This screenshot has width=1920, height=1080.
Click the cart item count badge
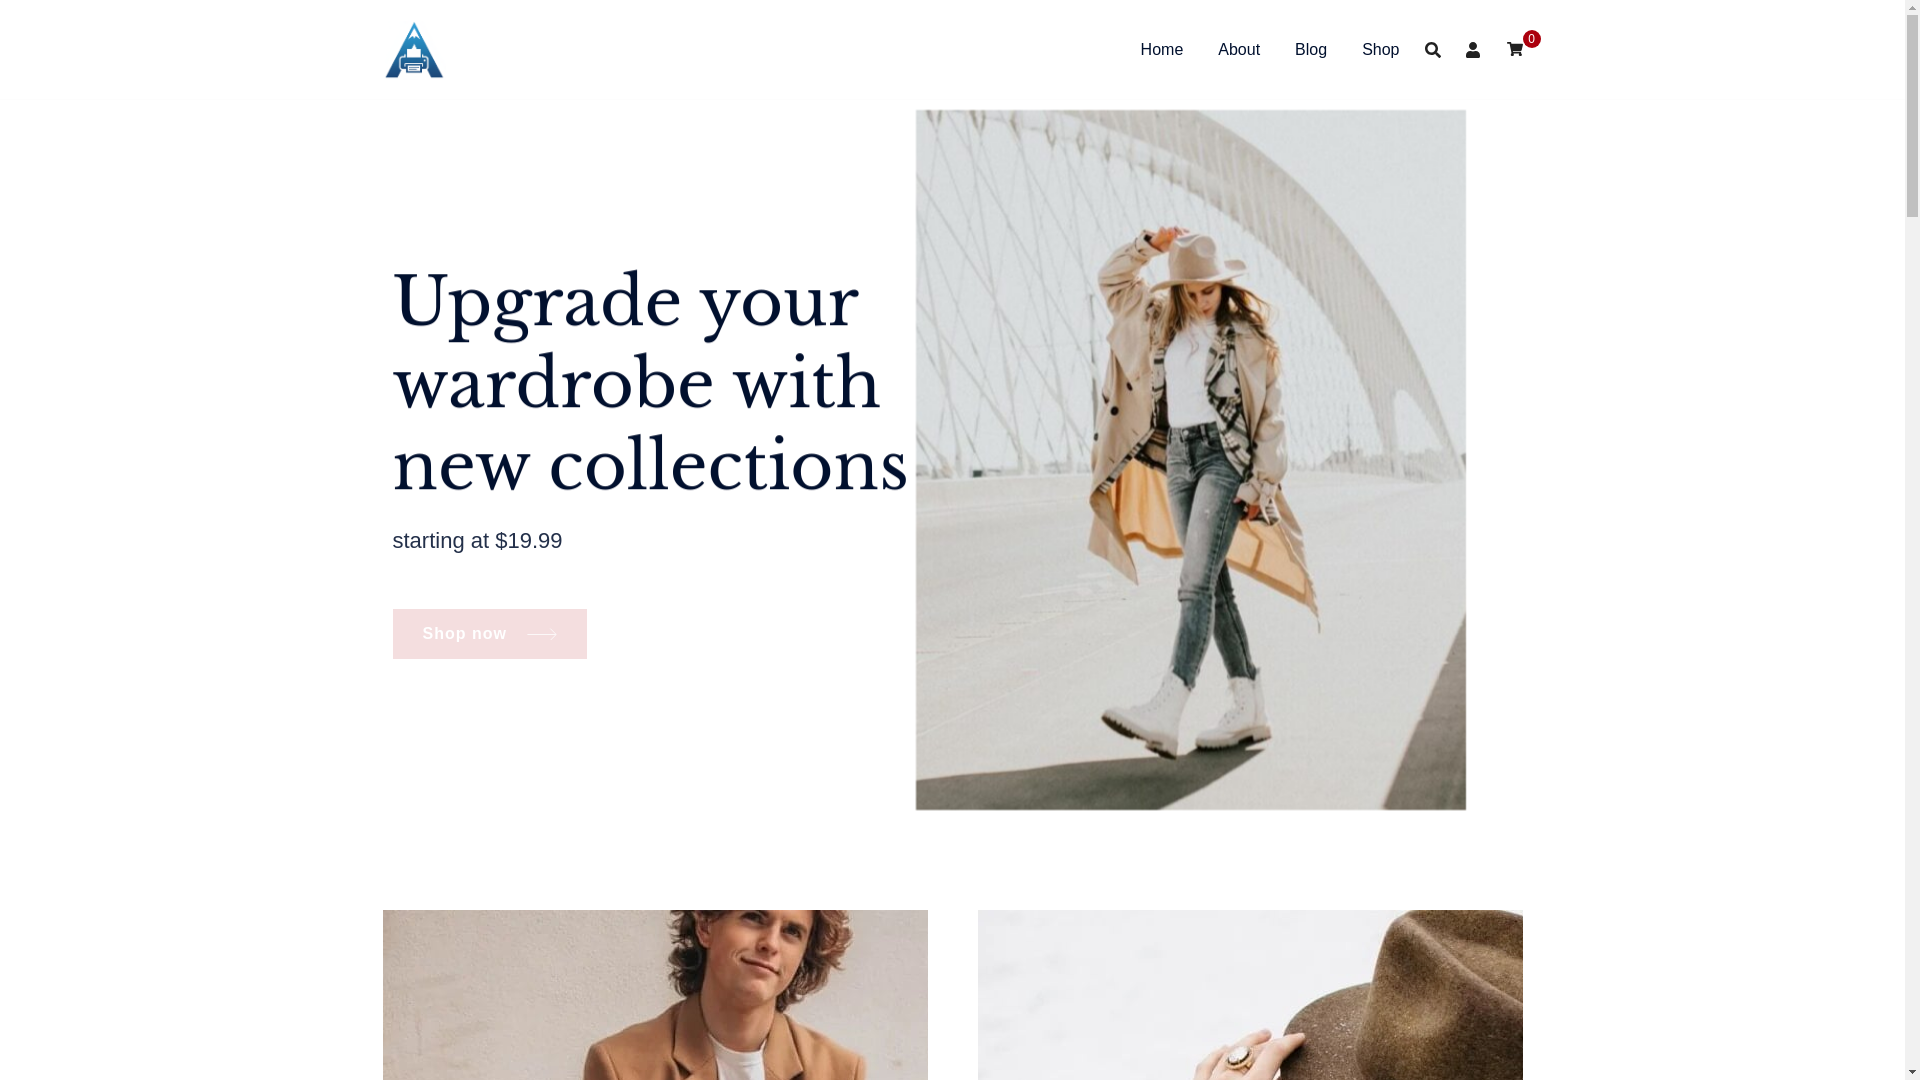coord(1532,39)
